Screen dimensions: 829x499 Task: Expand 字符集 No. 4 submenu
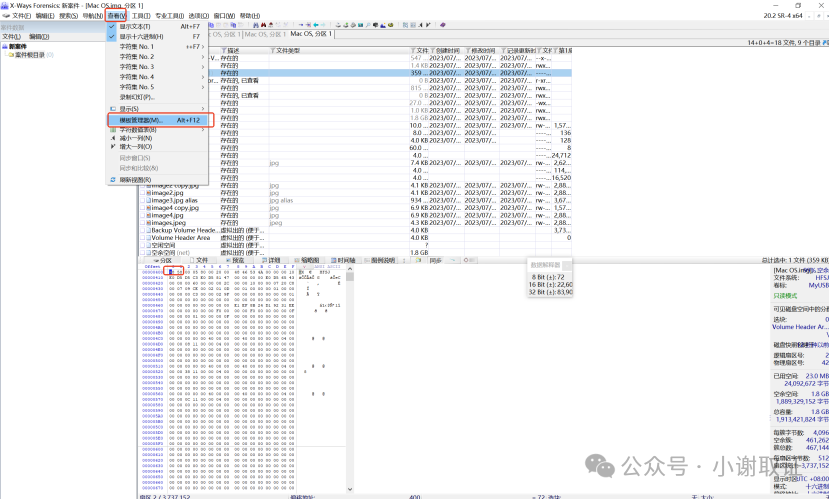(x=157, y=77)
